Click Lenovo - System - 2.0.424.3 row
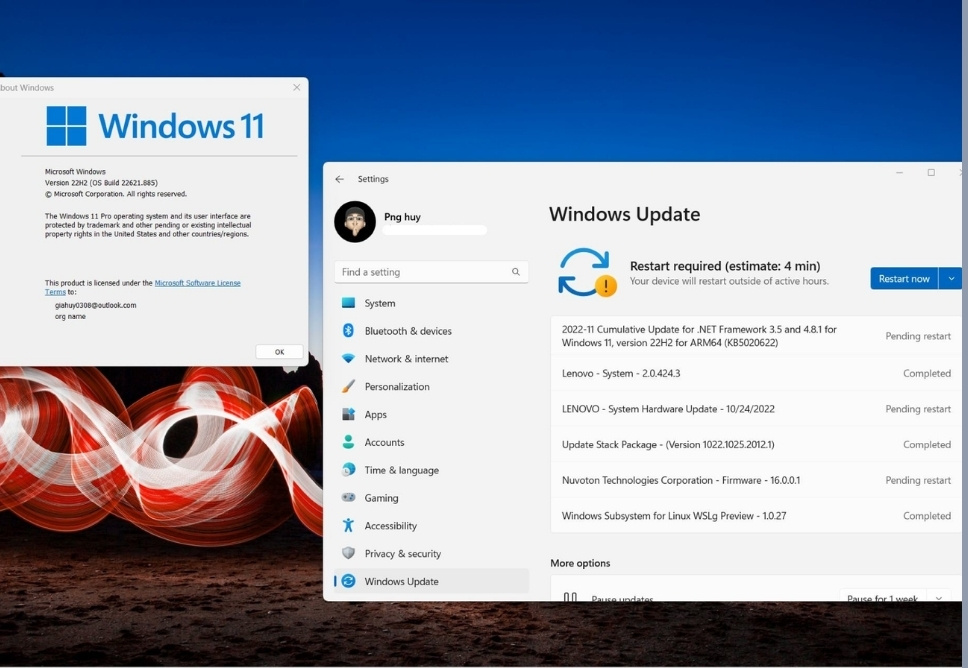Screen dimensions: 968x668 (756, 373)
